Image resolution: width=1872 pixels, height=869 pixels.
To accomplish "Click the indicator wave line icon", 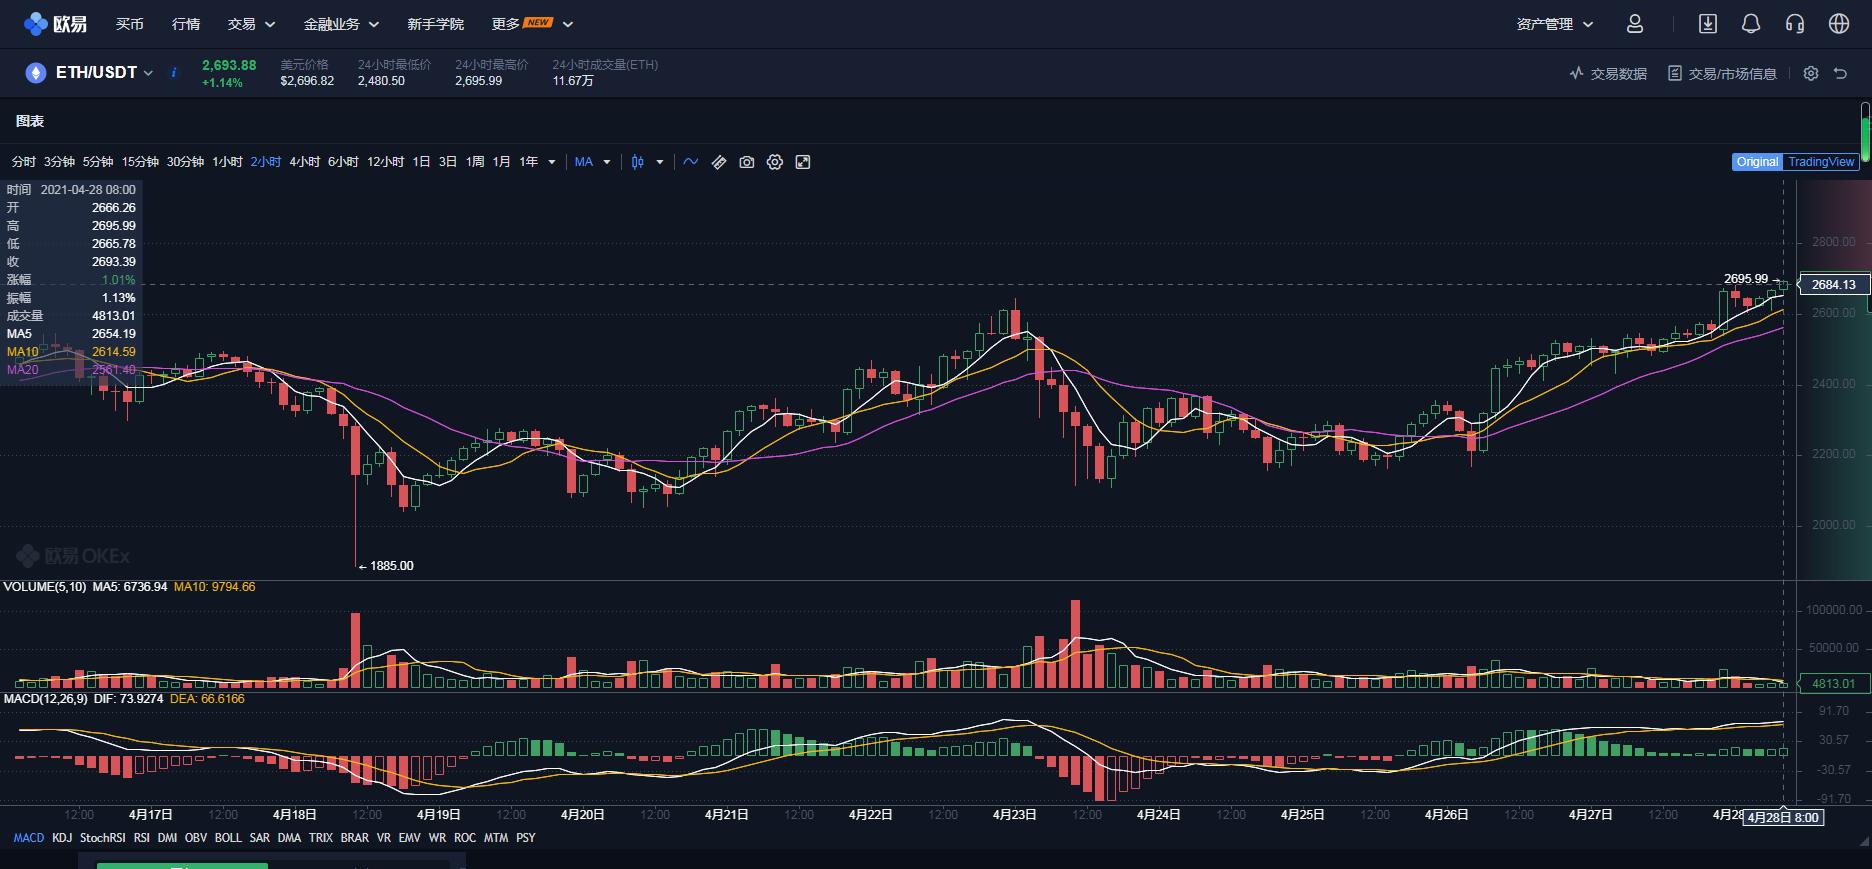I will coord(690,162).
